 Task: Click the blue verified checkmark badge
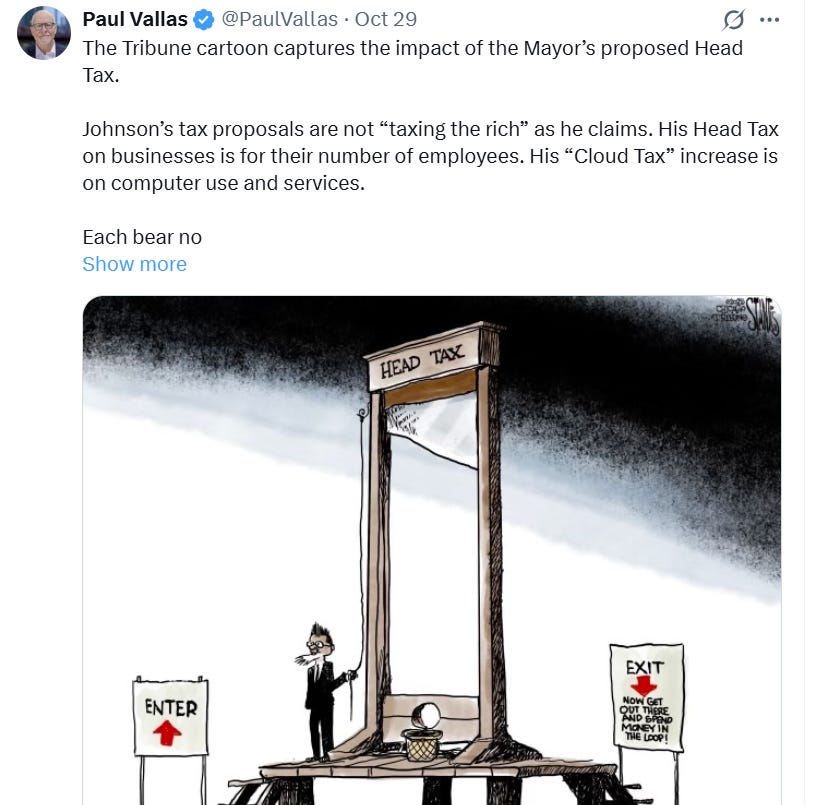pos(204,20)
